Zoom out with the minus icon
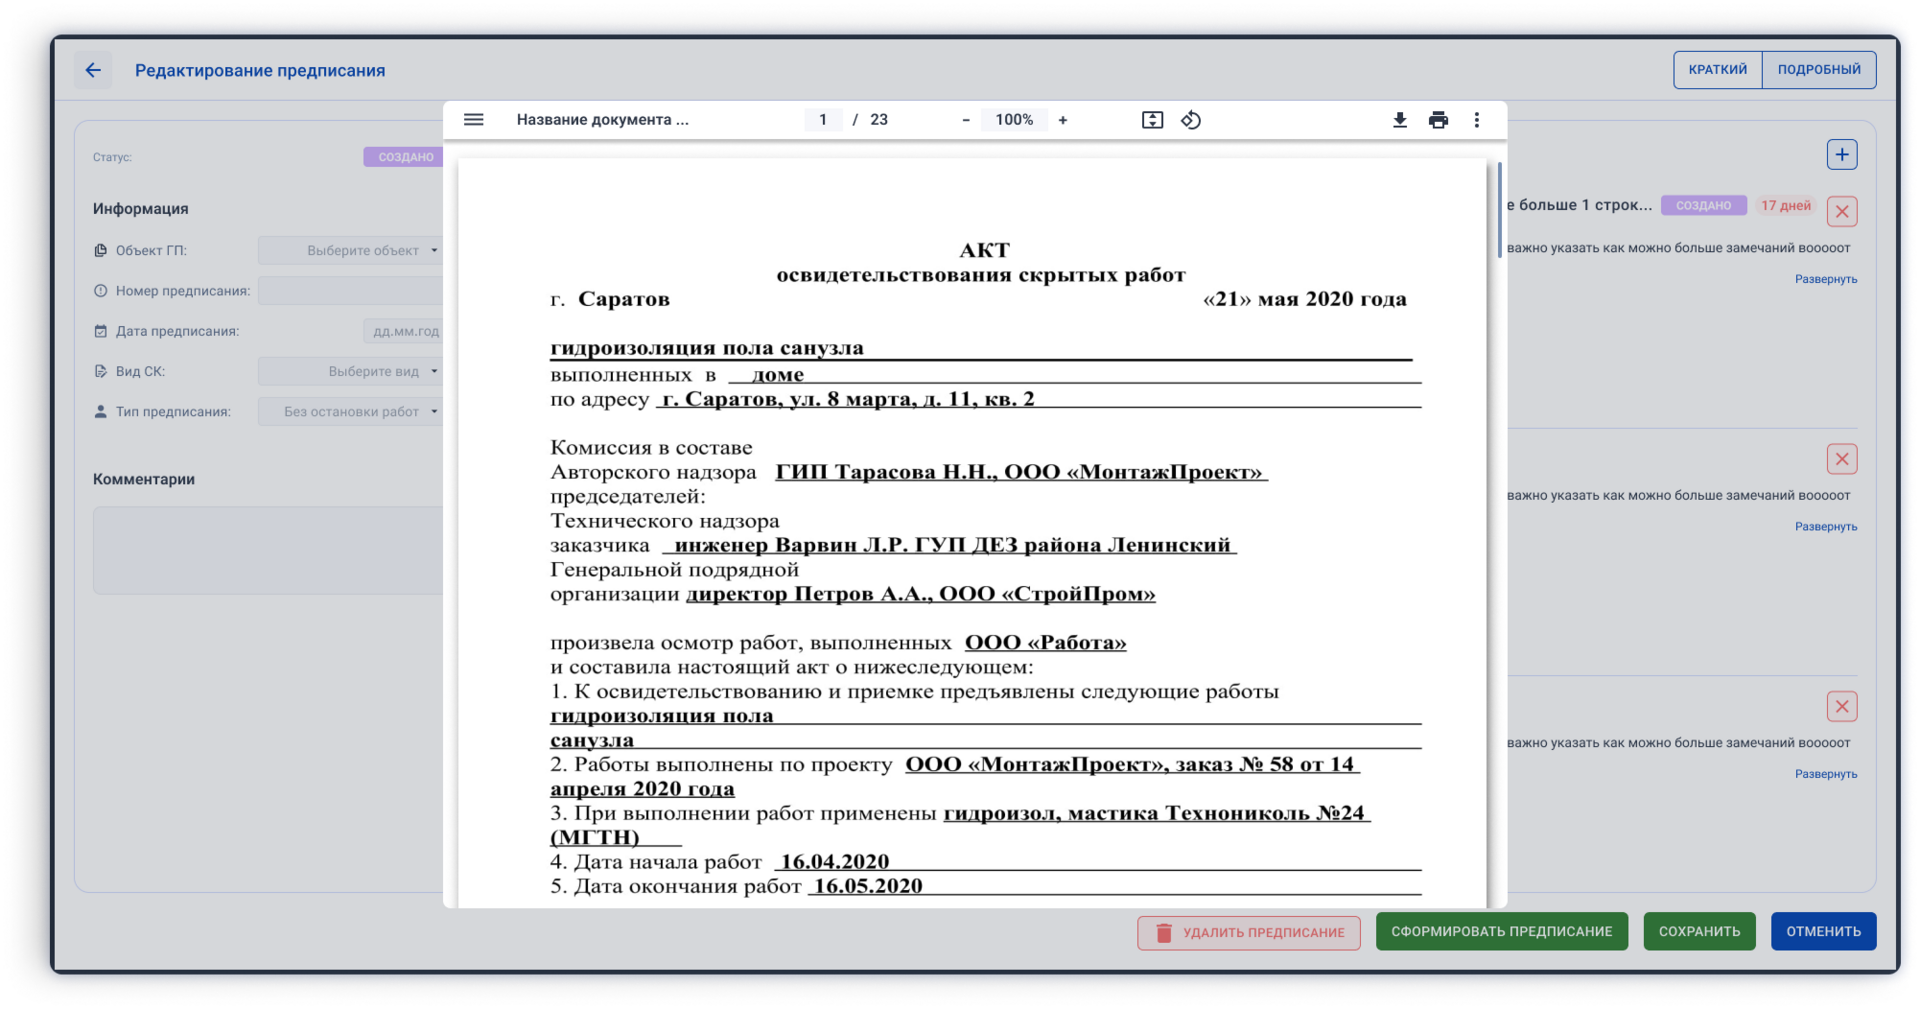The image size is (1920, 1009). (x=965, y=120)
